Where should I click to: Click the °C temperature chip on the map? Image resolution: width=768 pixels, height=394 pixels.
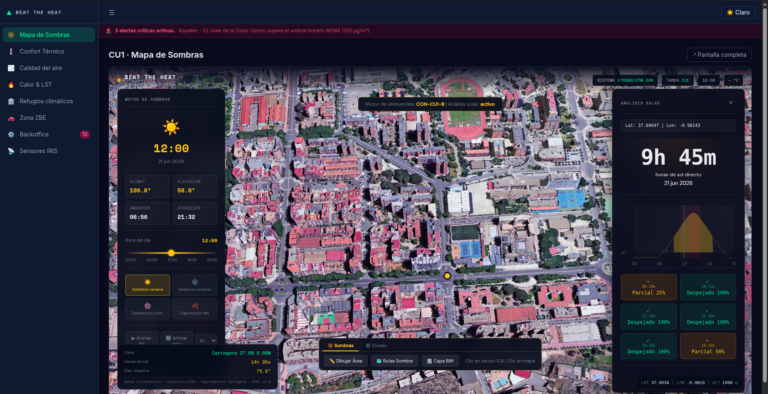733,80
